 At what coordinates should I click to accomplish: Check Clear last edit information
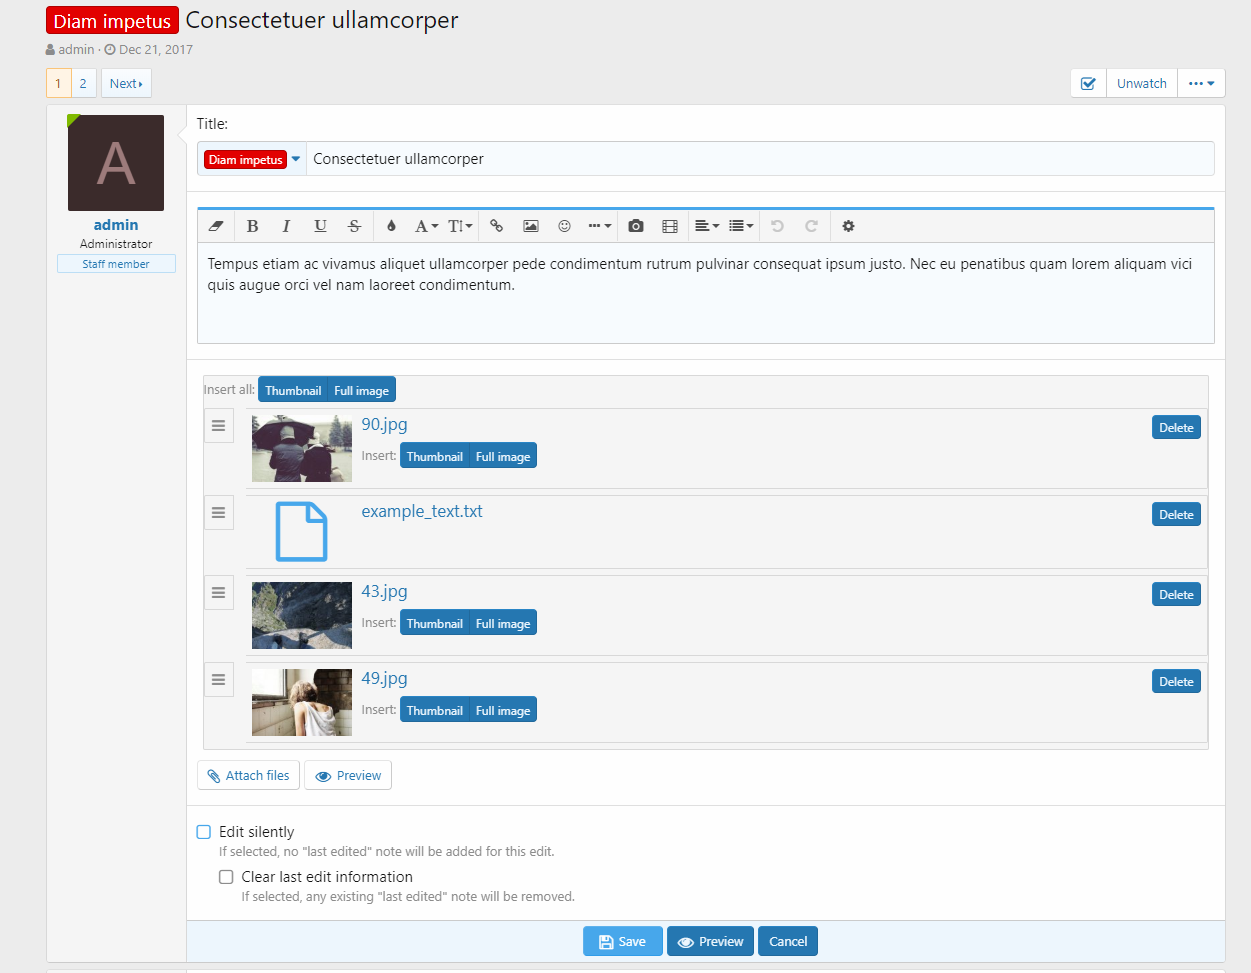click(x=226, y=877)
